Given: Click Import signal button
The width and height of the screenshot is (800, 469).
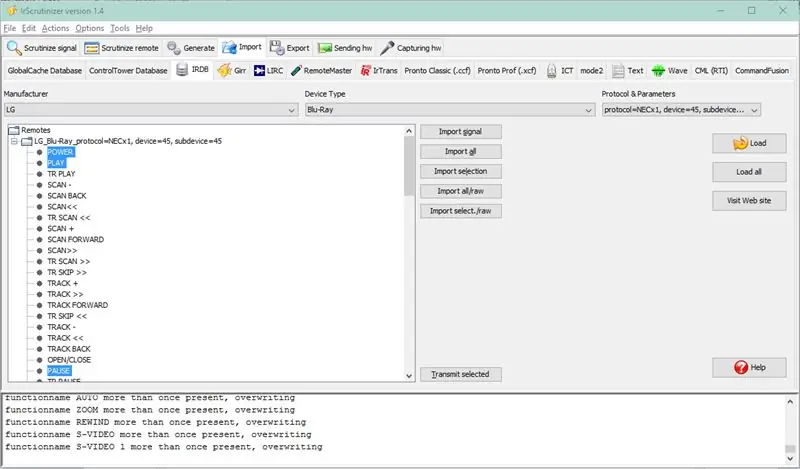Looking at the screenshot, I should tap(461, 132).
